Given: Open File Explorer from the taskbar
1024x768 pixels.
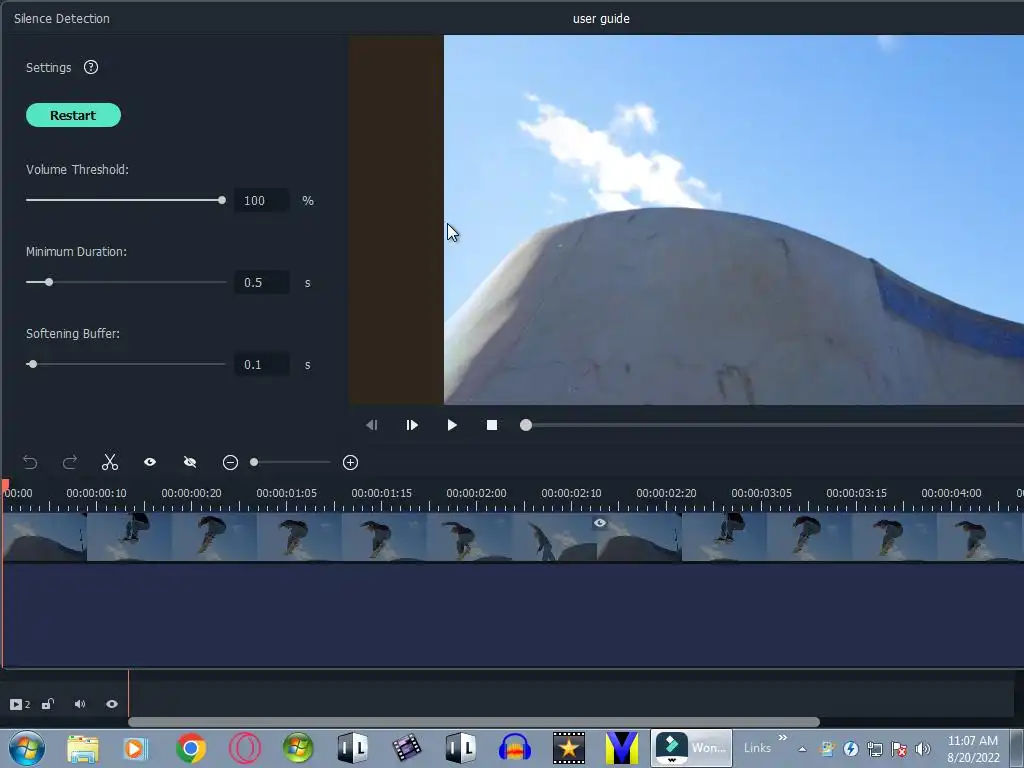Looking at the screenshot, I should pyautogui.click(x=83, y=748).
